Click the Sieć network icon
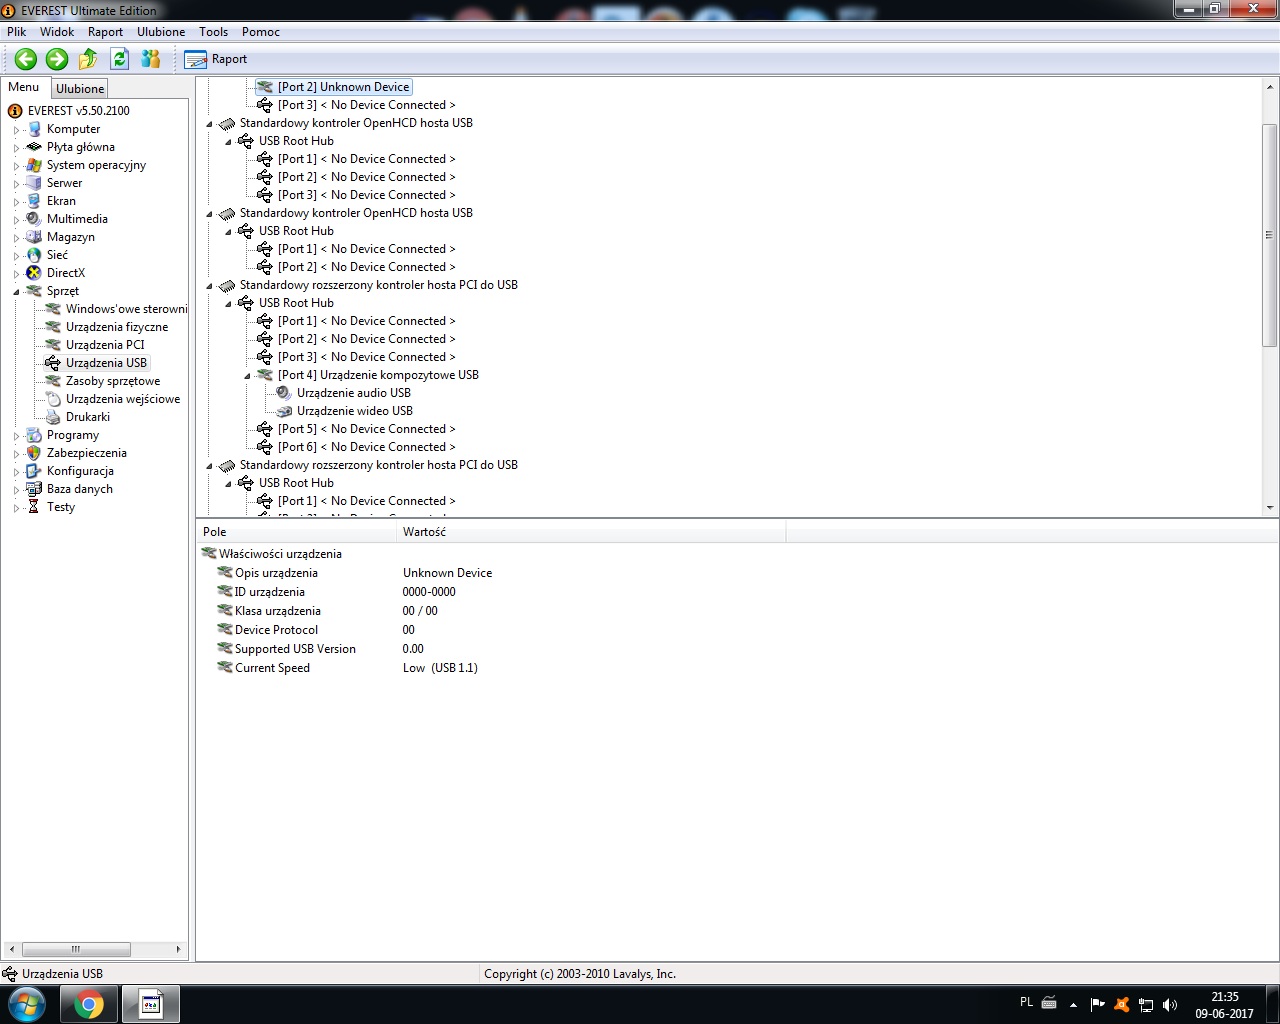The width and height of the screenshot is (1280, 1024). click(x=34, y=255)
